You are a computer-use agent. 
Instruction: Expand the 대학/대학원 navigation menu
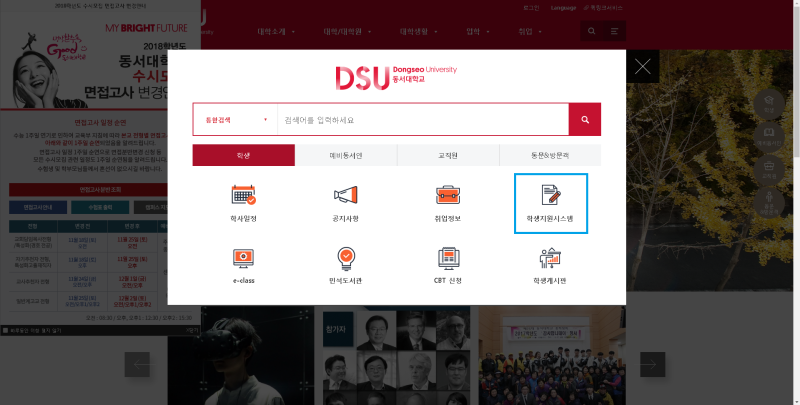tap(347, 32)
